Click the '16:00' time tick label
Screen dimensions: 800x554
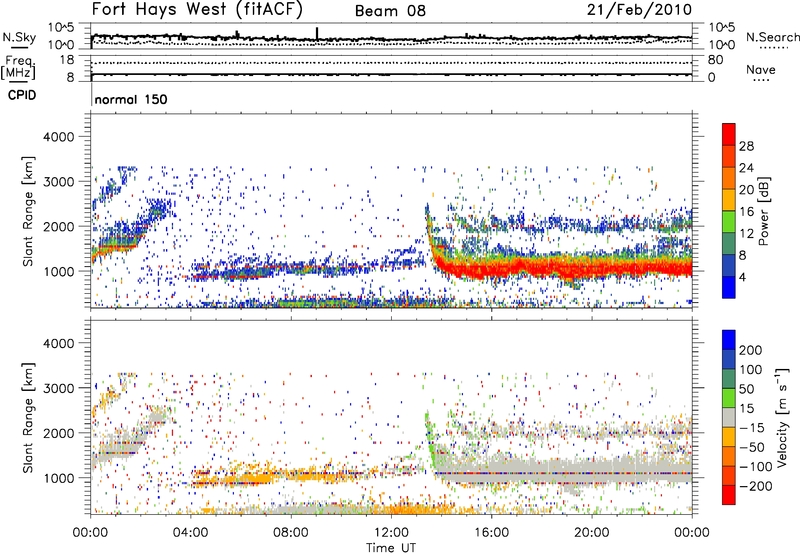click(491, 533)
